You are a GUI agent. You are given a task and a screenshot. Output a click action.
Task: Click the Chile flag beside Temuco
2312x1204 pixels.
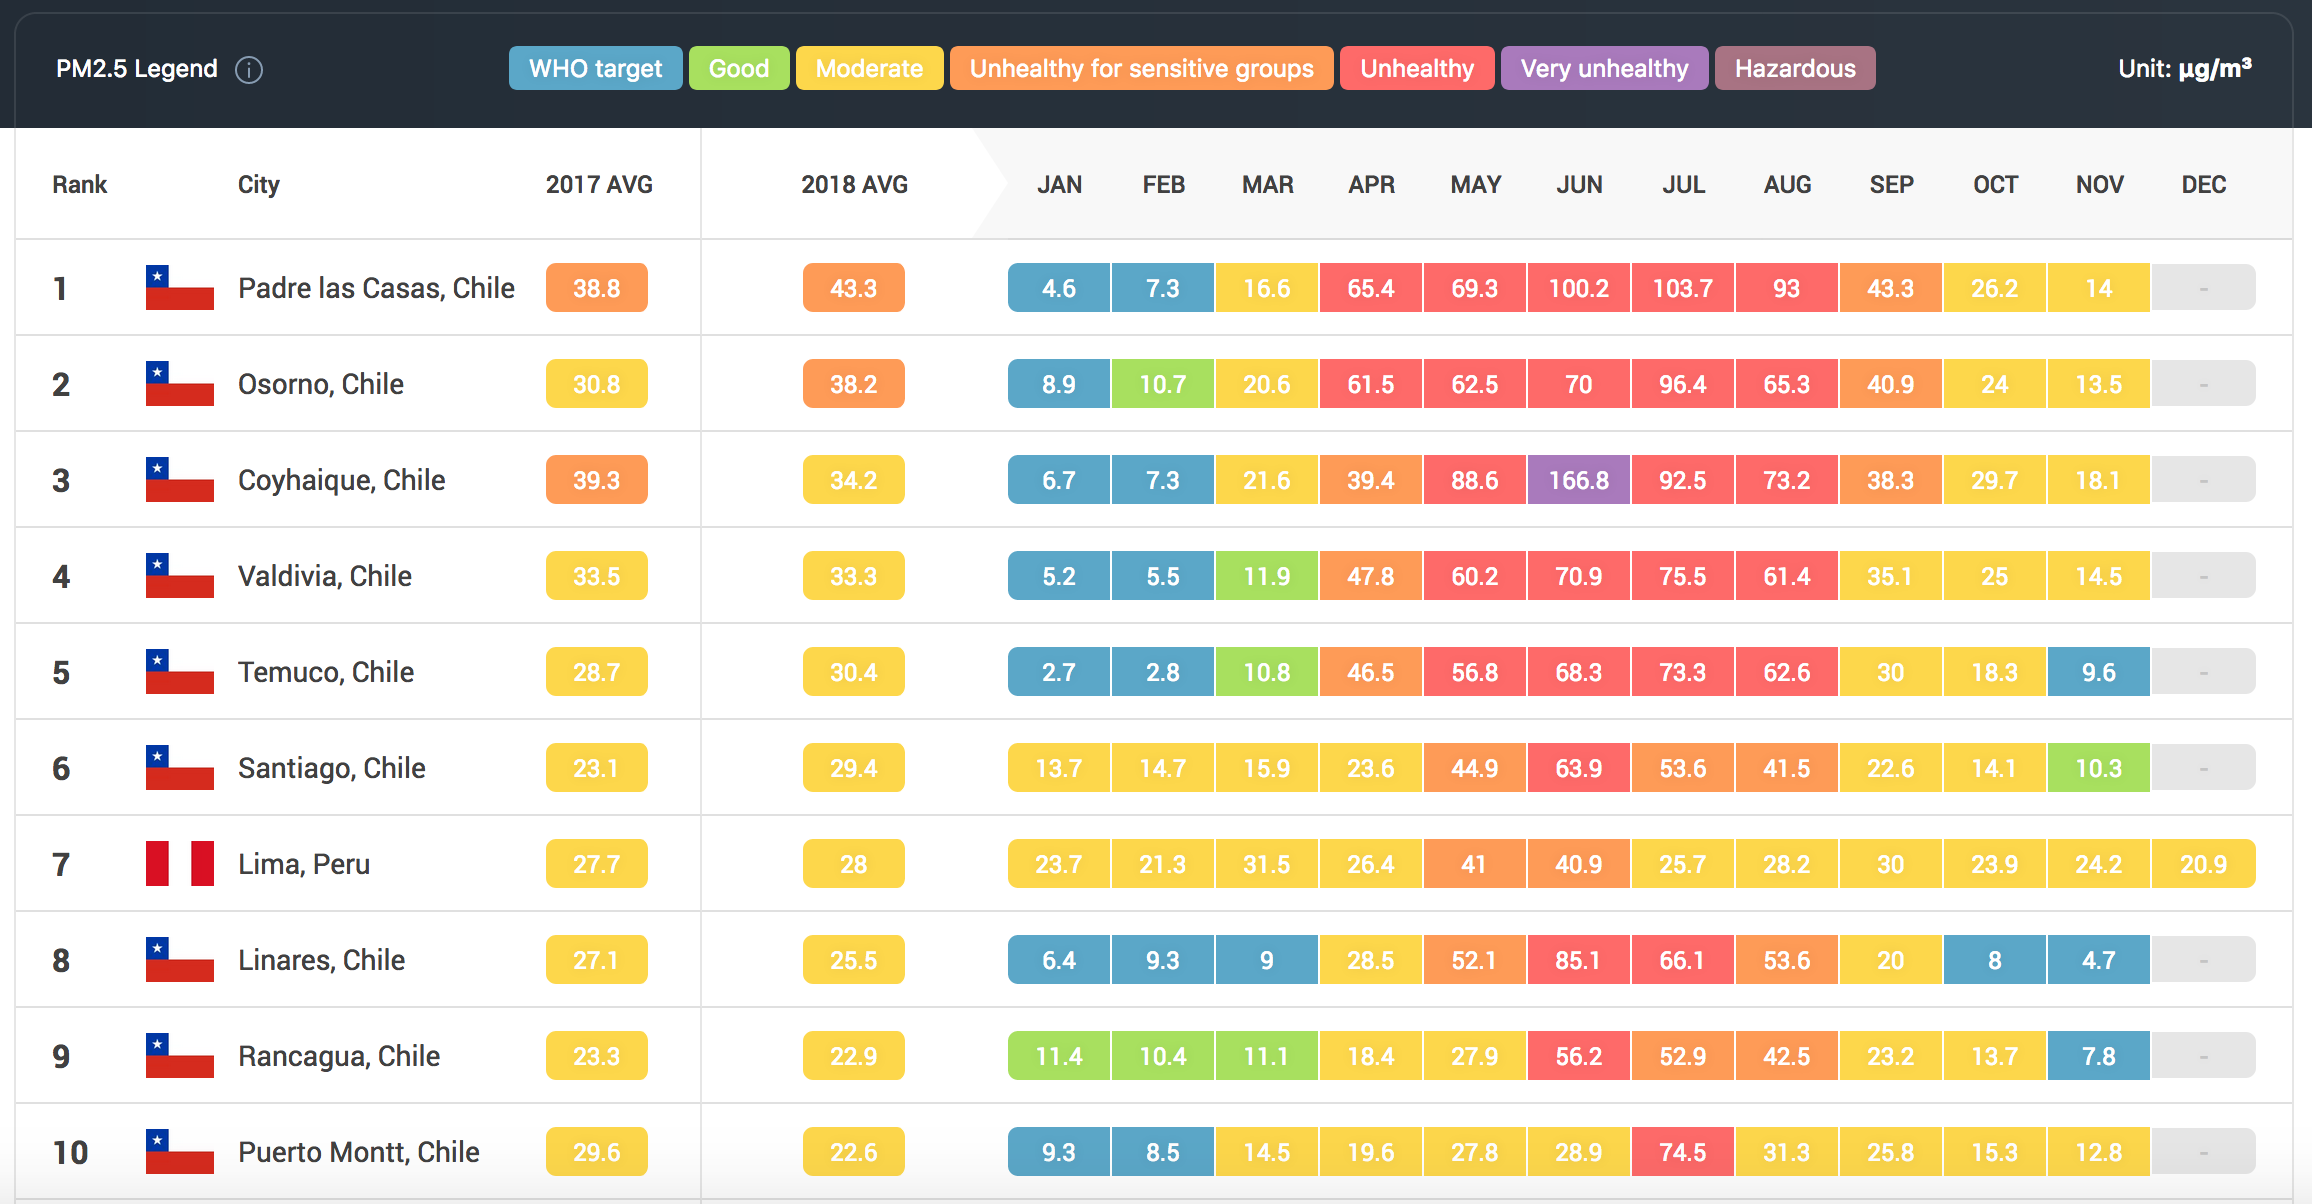pos(180,672)
